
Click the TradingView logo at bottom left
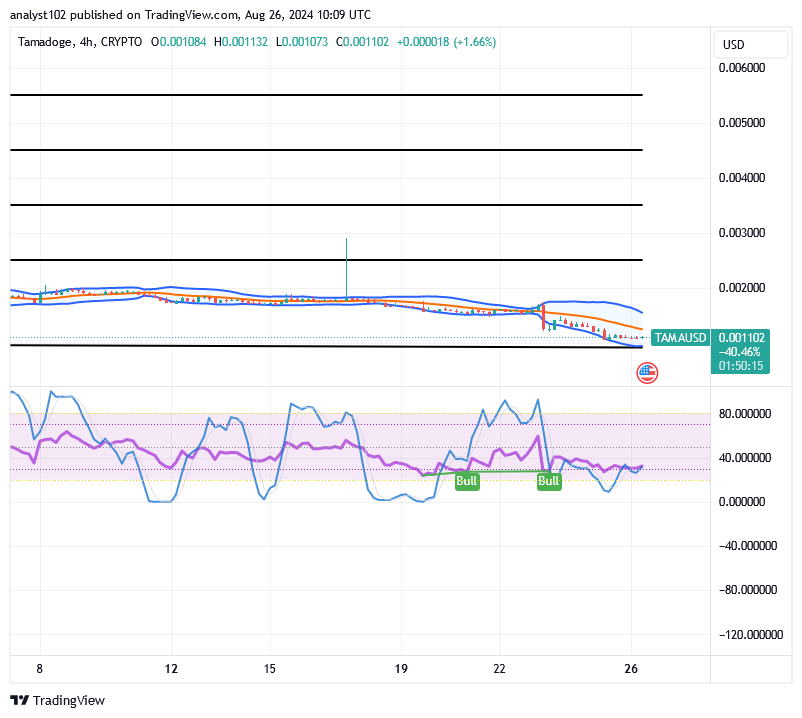click(19, 701)
